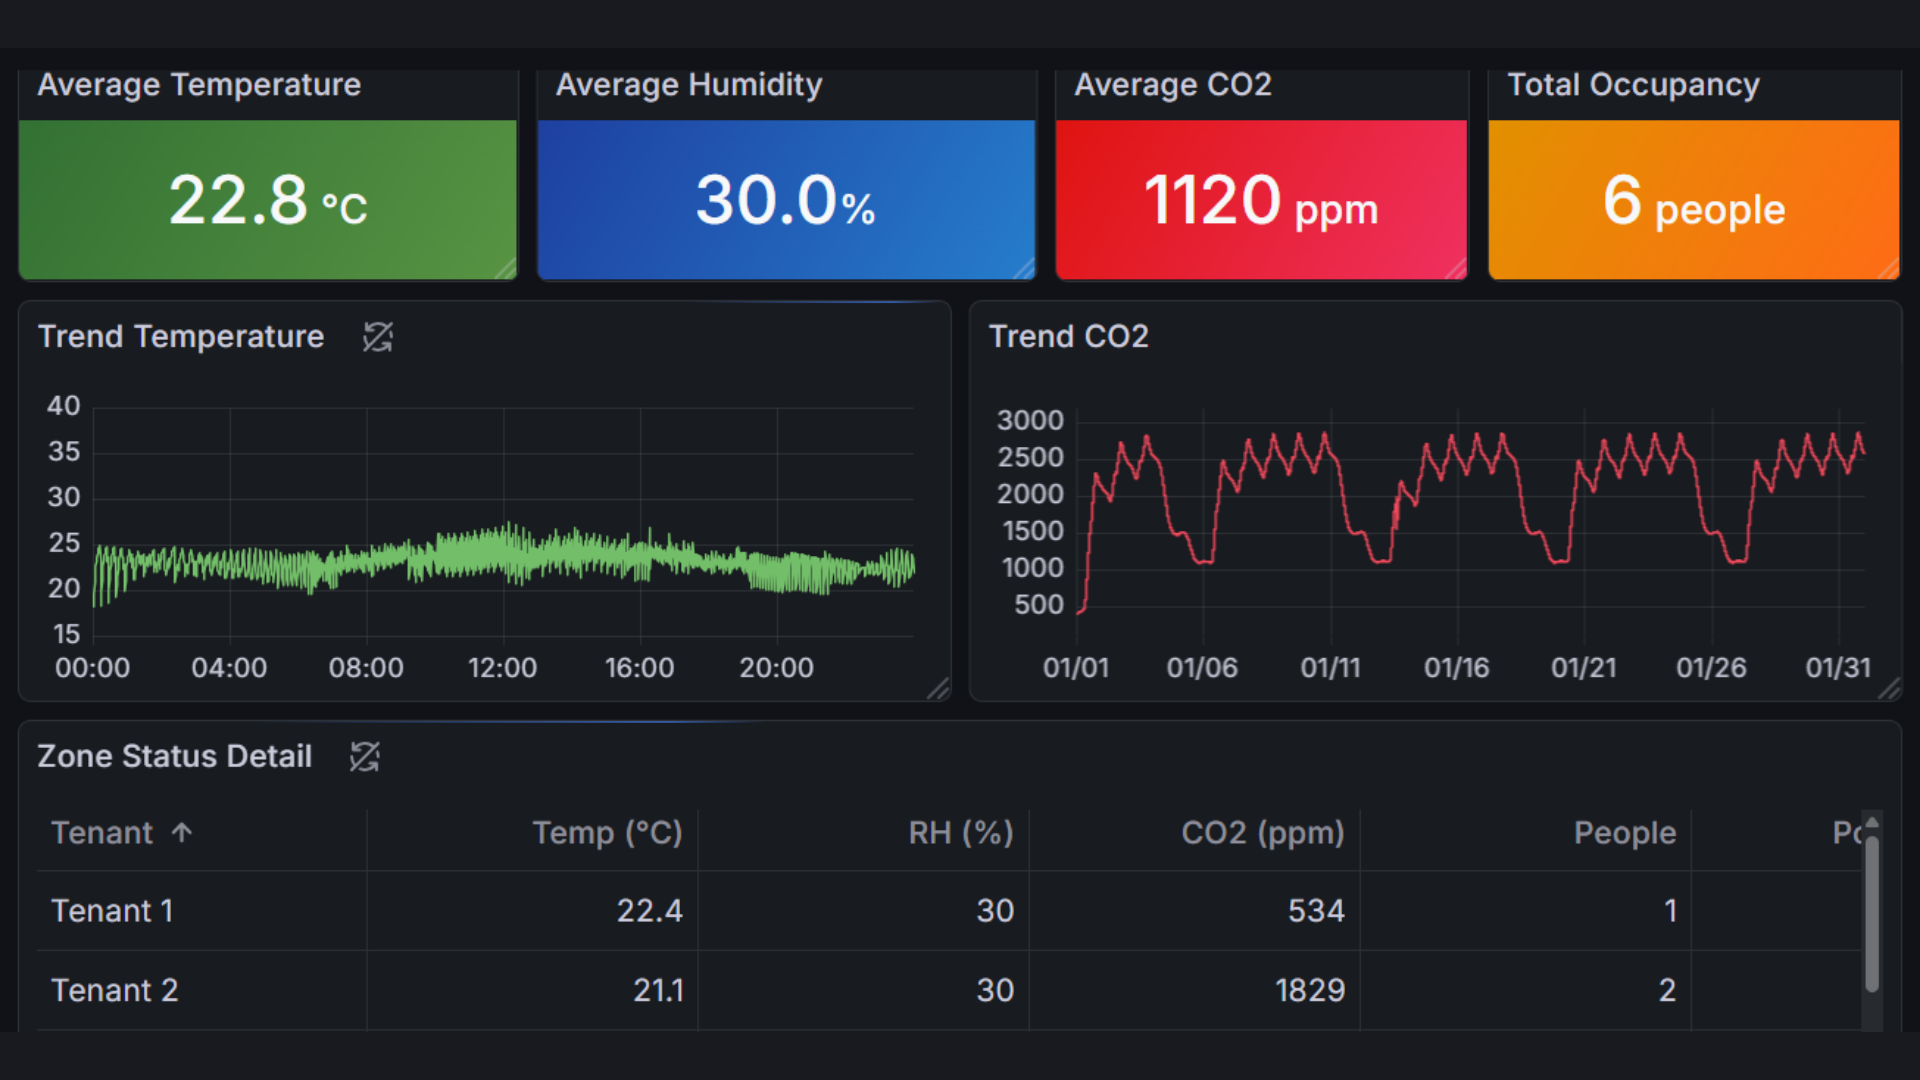
Task: Open the Trend CO2 panel title menu
Action: coord(1068,337)
